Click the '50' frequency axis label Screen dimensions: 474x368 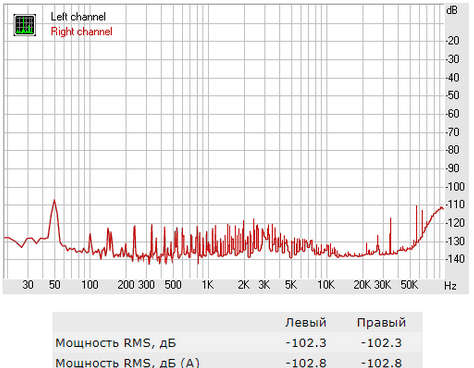[55, 285]
